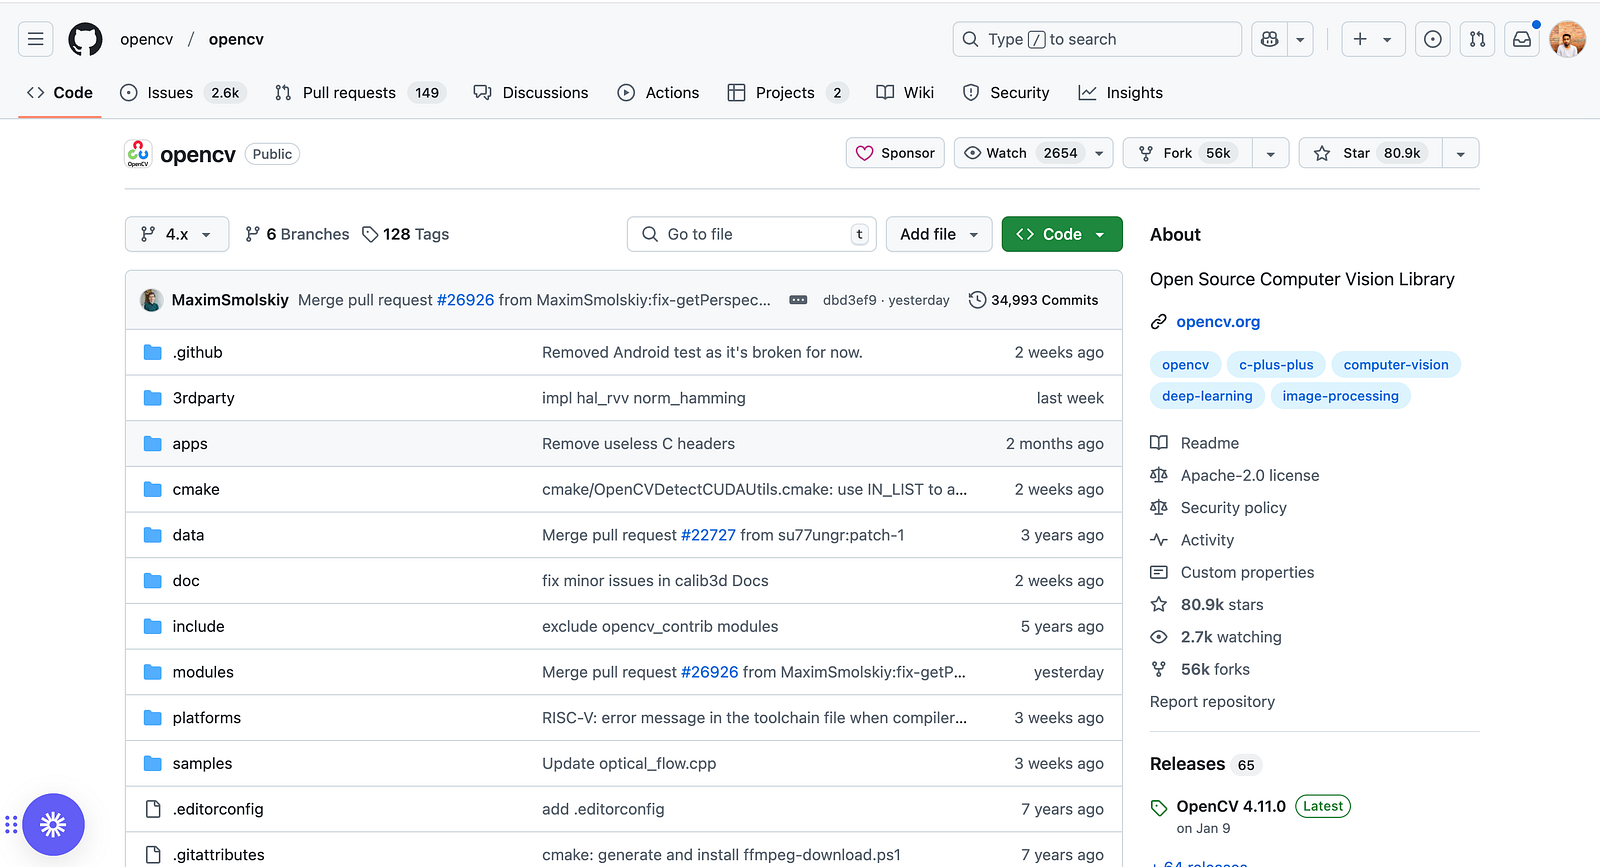This screenshot has height=867, width=1600.
Task: Open the Copilot dropdown arrow
Action: click(x=1300, y=39)
